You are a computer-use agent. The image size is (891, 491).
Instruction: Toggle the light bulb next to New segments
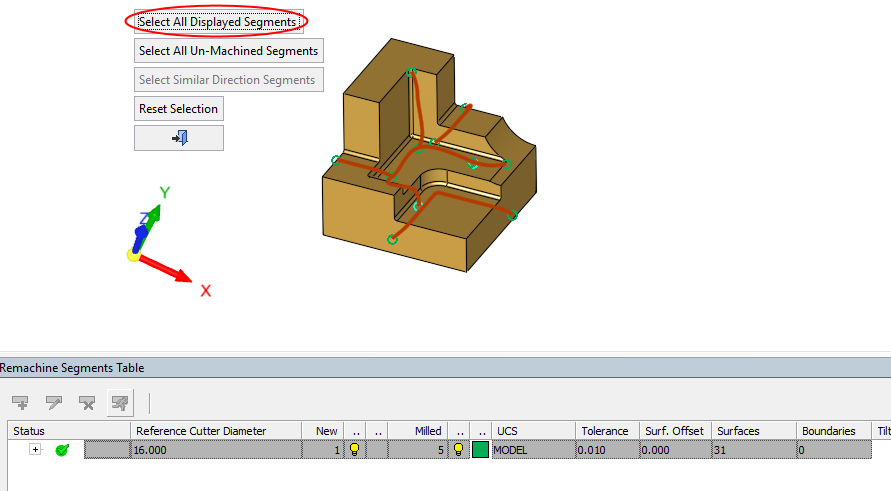click(x=354, y=450)
